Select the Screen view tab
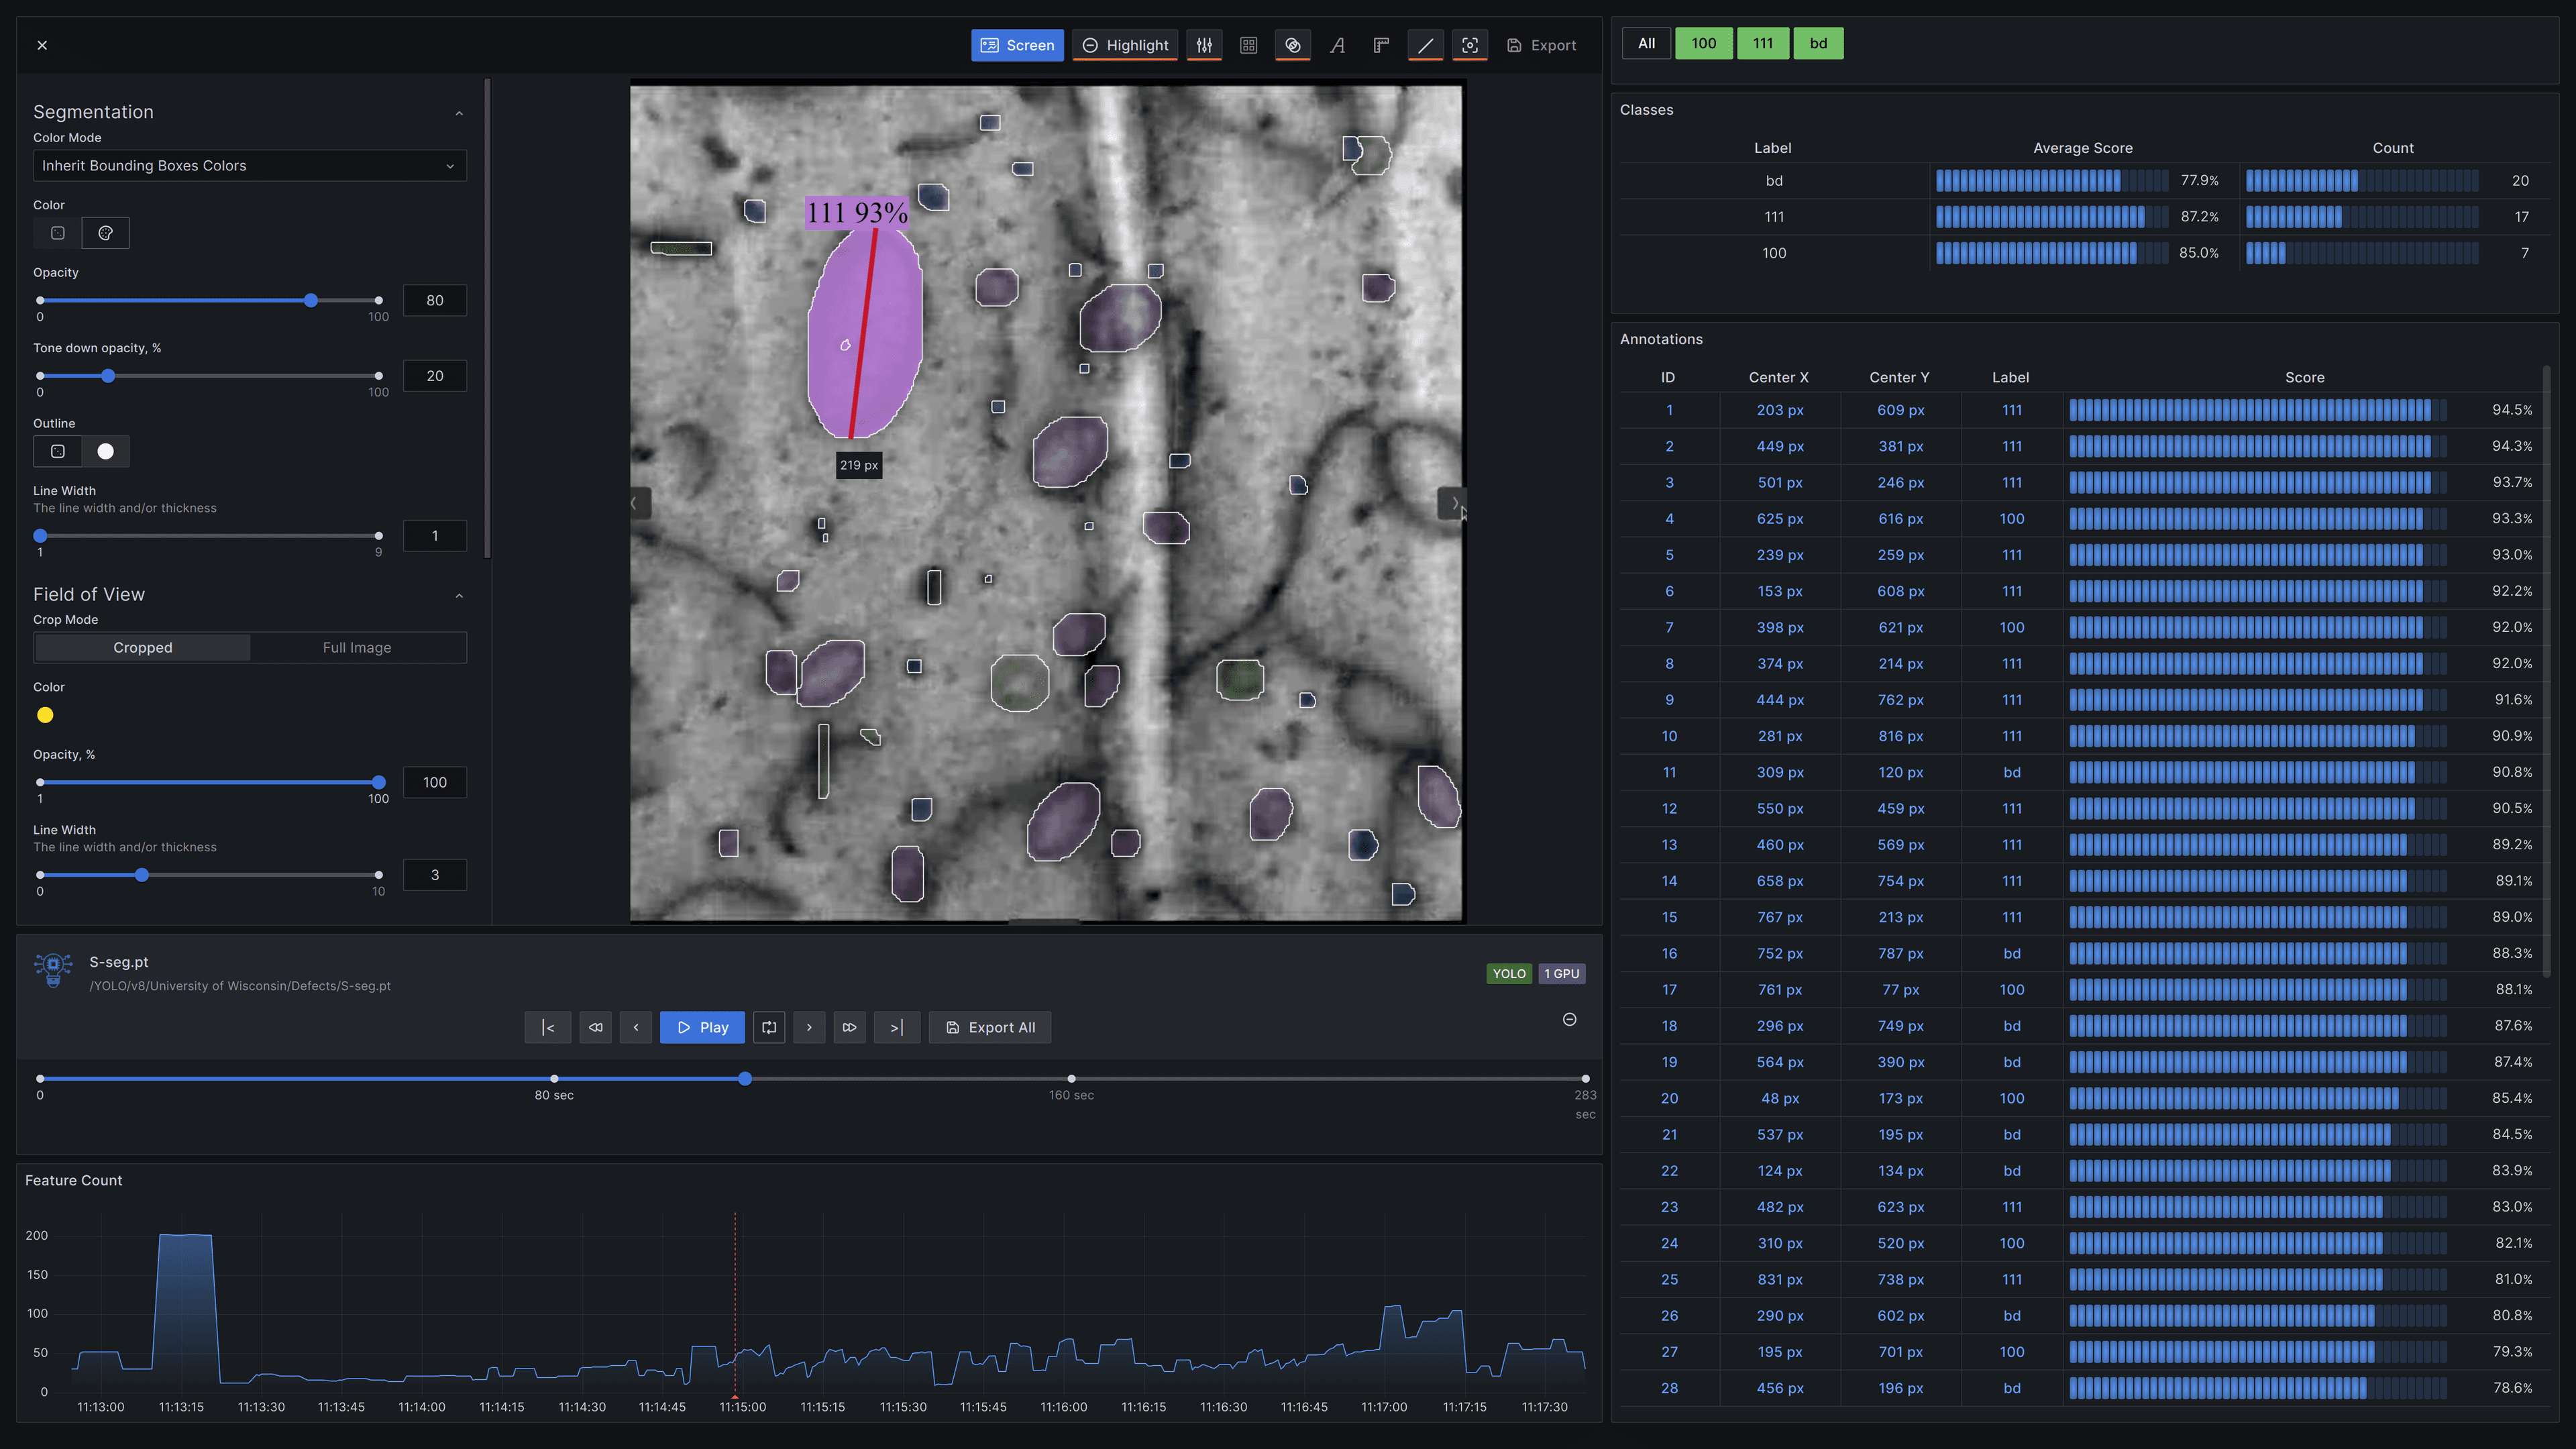This screenshot has height=1449, width=2576. pyautogui.click(x=1017, y=45)
